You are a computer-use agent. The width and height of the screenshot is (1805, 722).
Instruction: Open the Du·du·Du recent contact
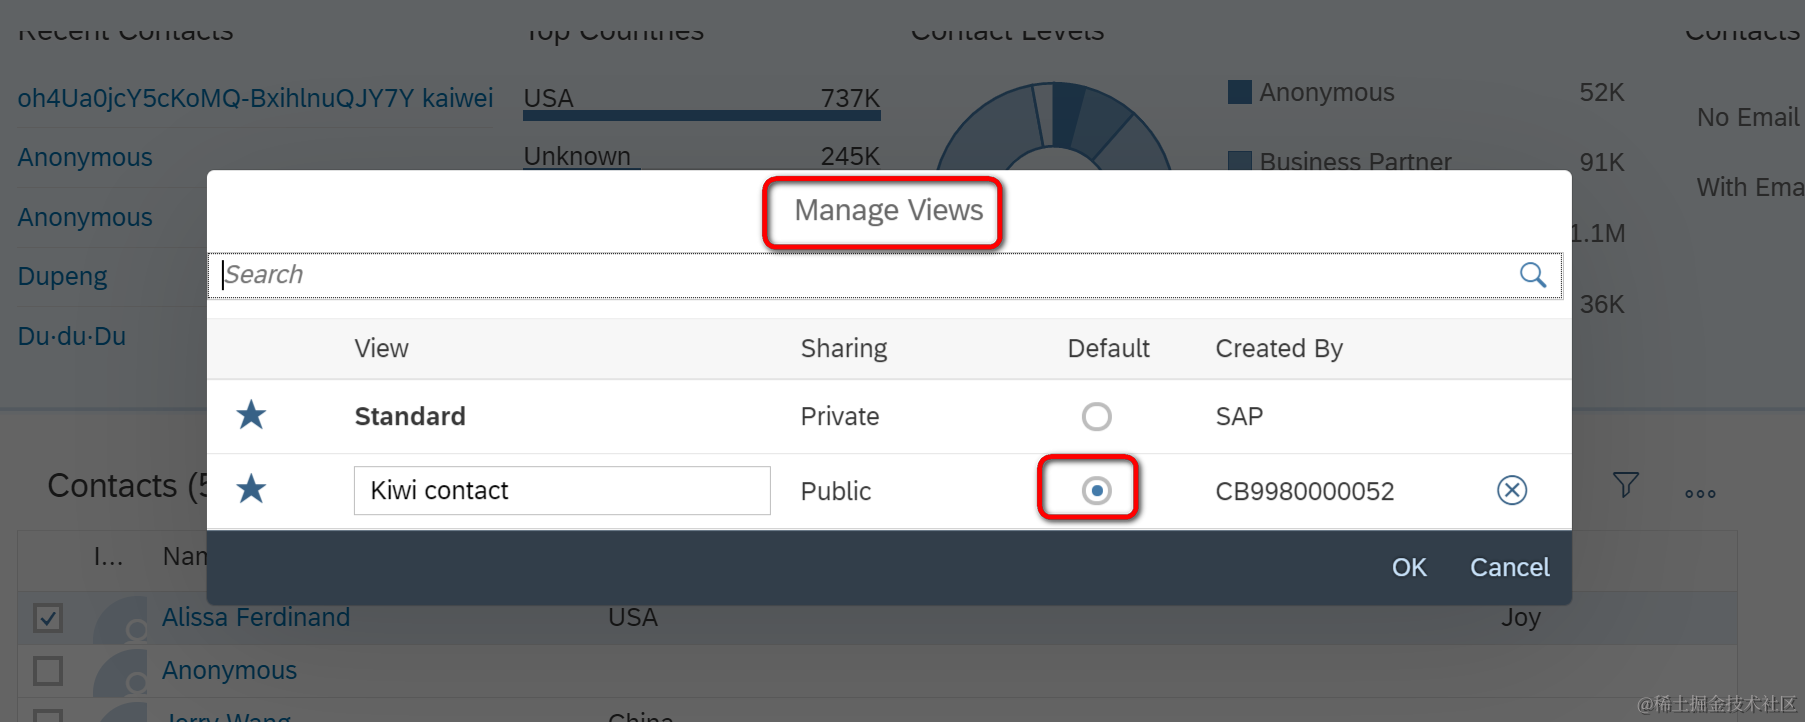click(x=72, y=336)
